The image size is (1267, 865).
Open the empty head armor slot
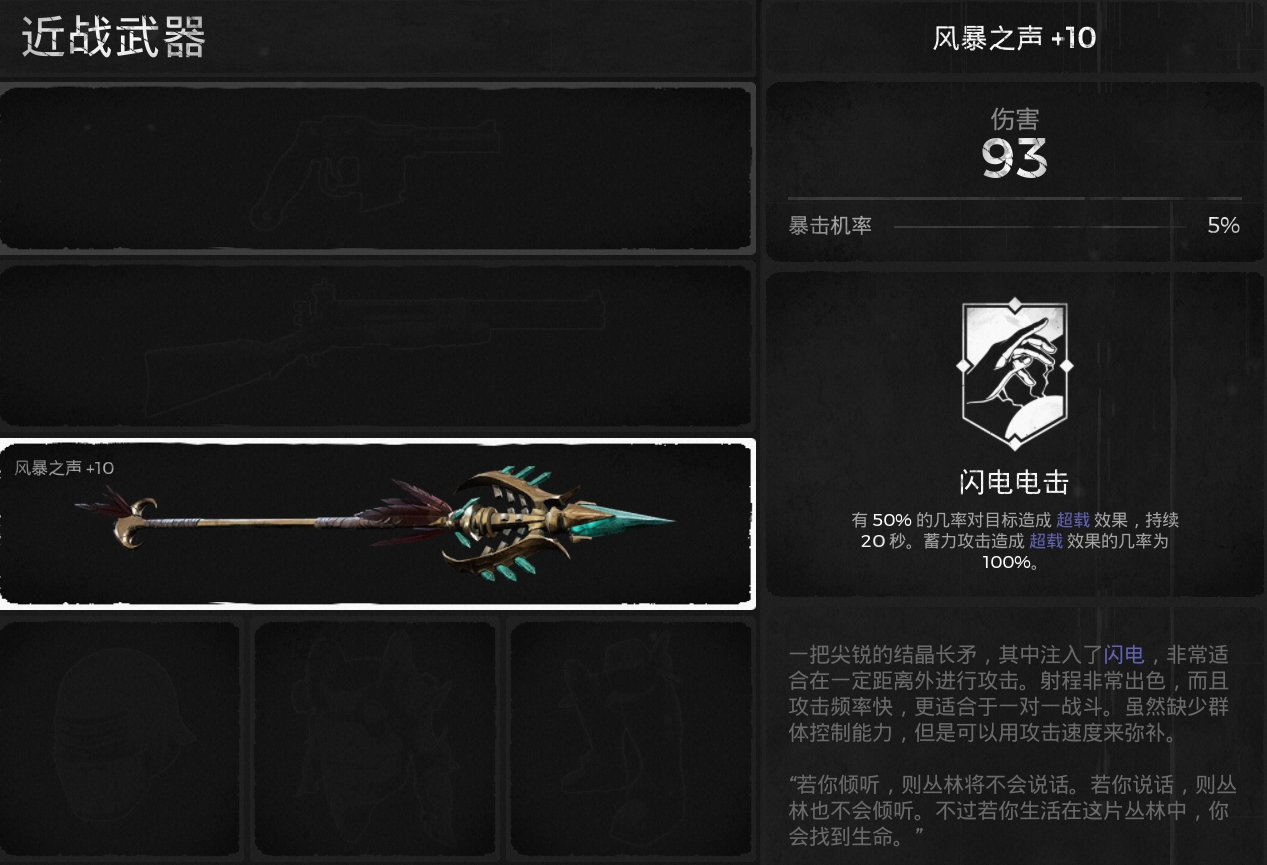[121, 738]
